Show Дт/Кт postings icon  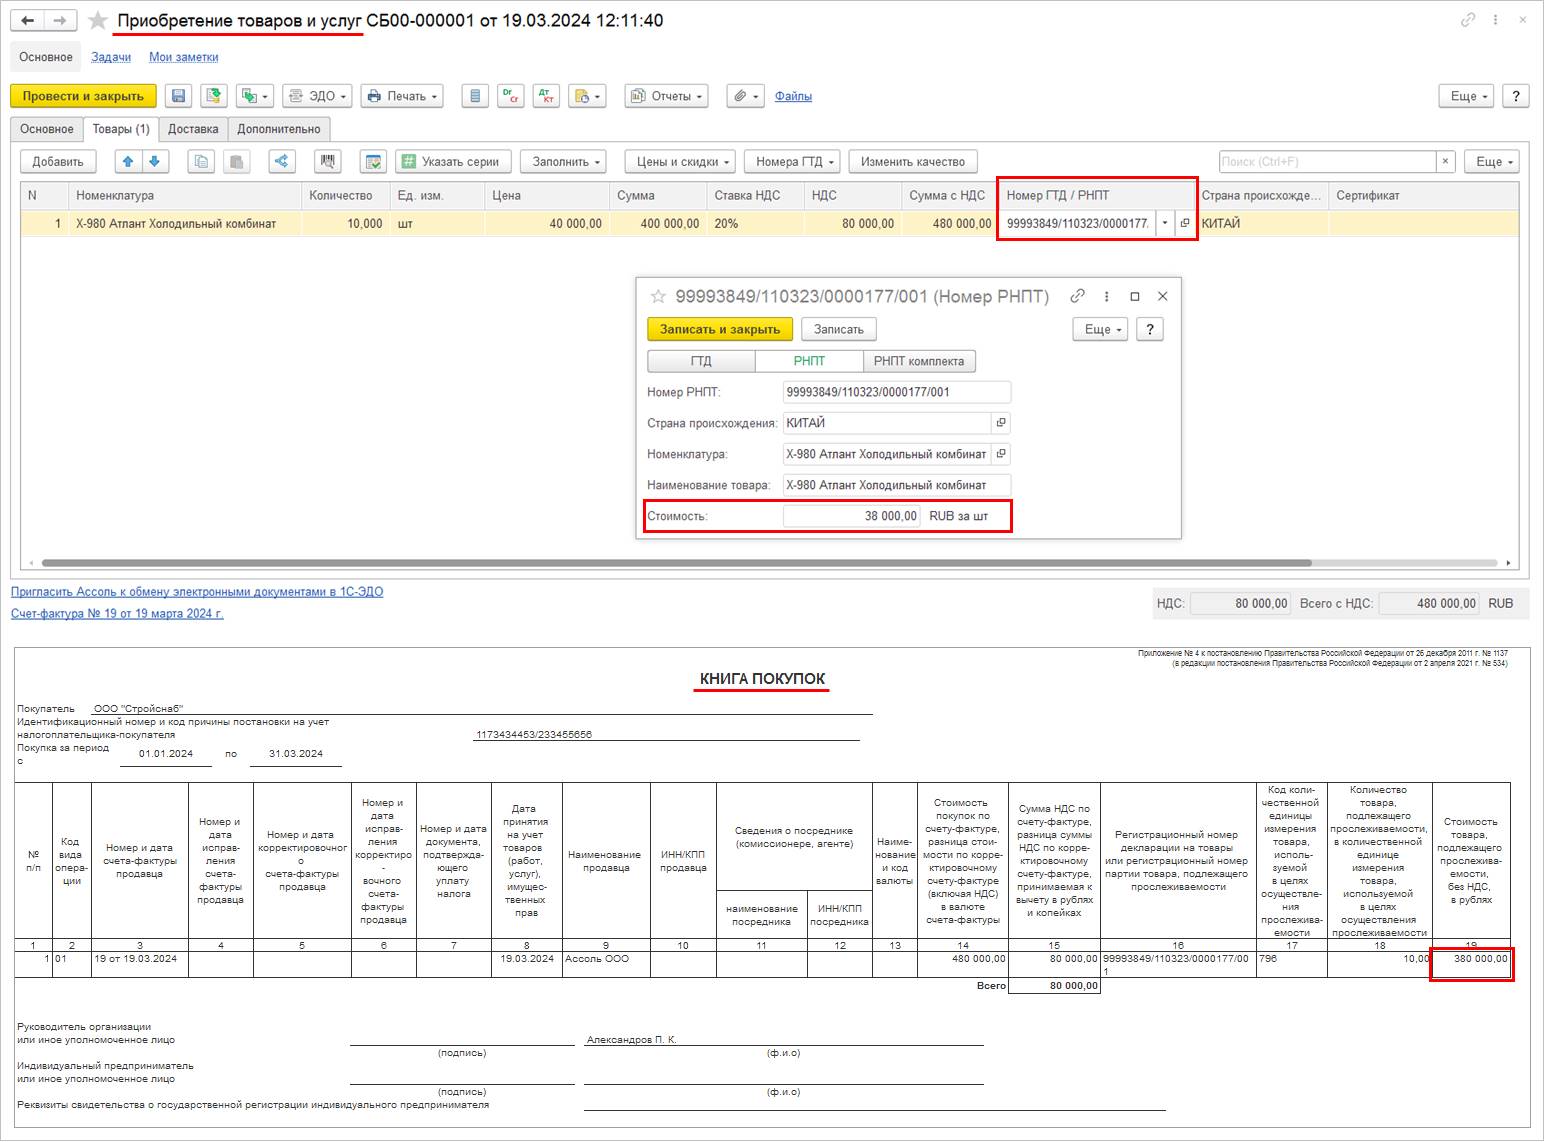coord(546,96)
